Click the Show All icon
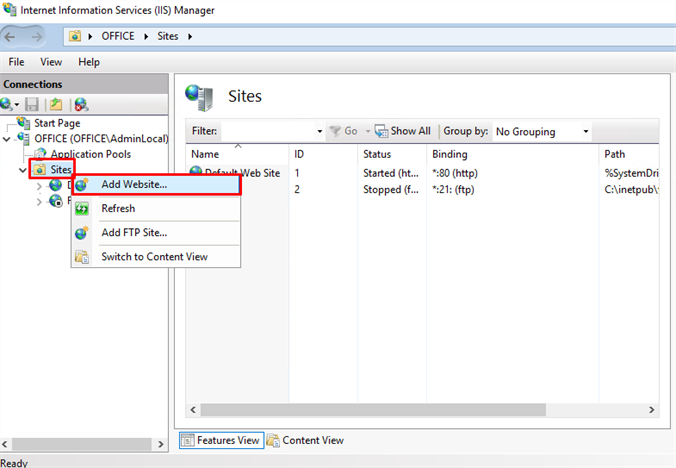Screen dimensions: 676x468 click(x=381, y=131)
